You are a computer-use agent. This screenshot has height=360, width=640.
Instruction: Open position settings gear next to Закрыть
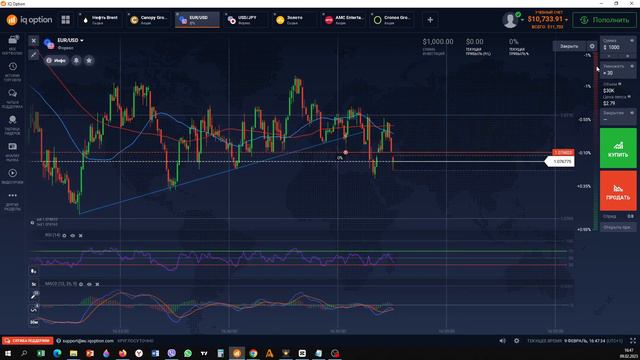click(592, 46)
